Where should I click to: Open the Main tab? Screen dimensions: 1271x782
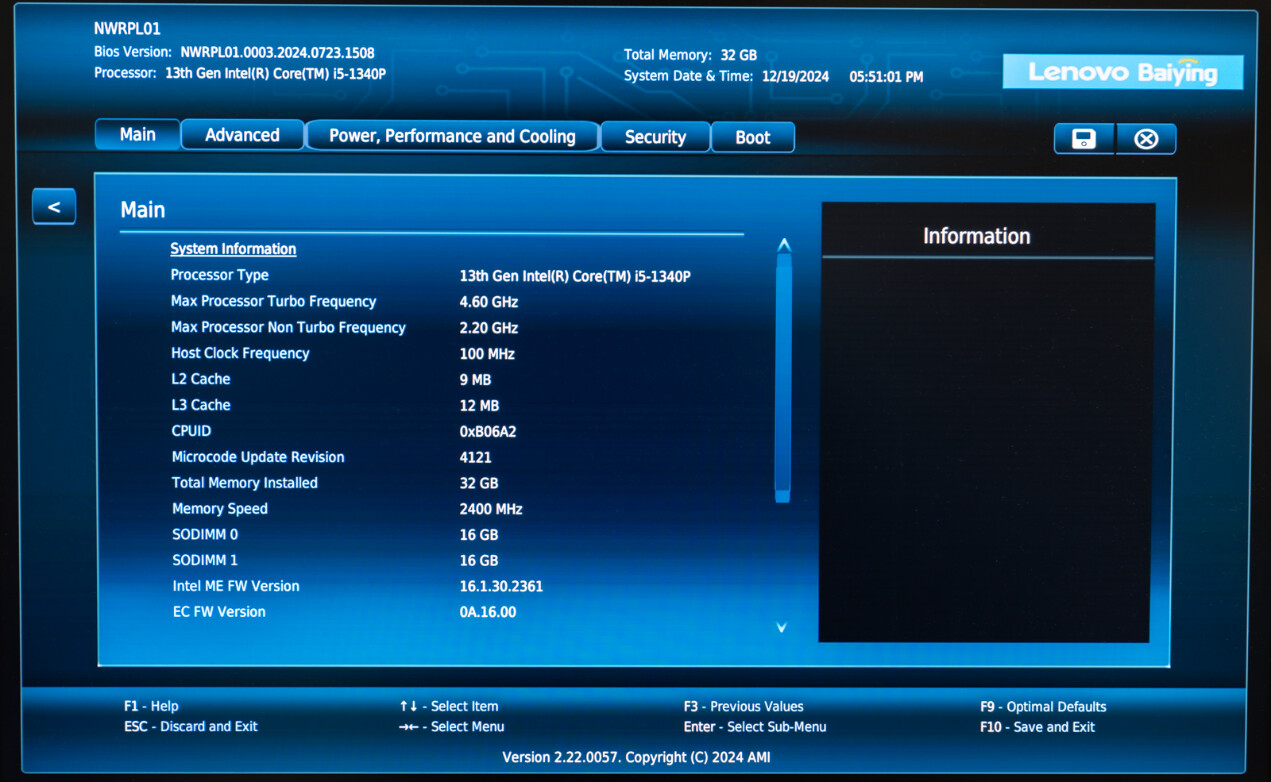tap(138, 135)
